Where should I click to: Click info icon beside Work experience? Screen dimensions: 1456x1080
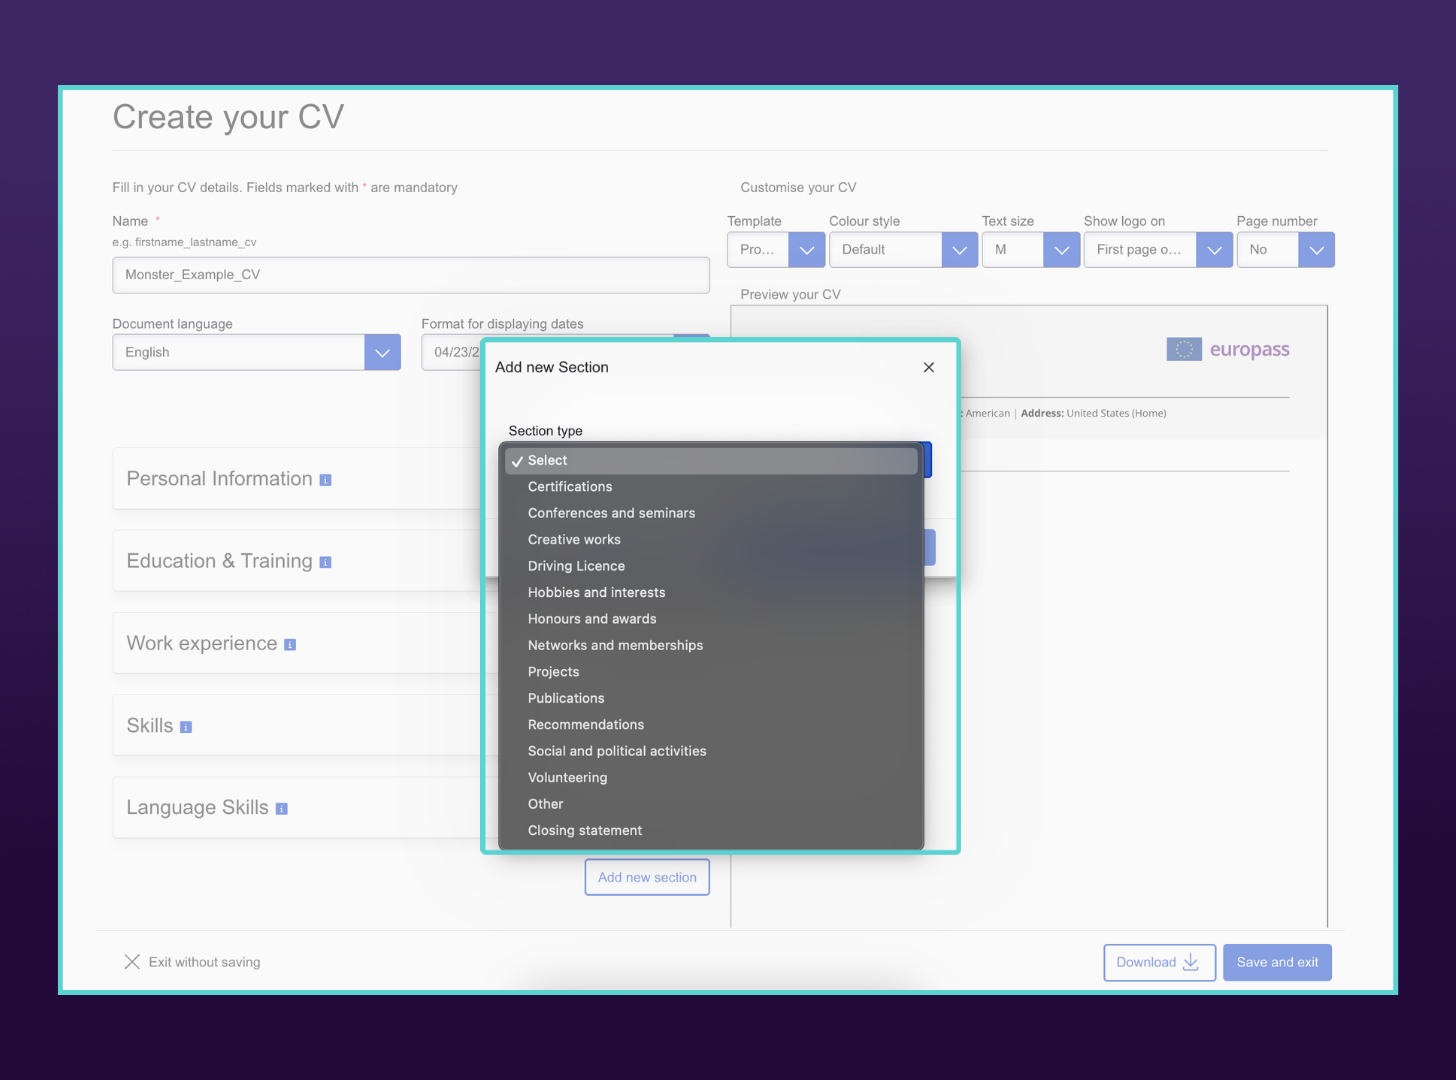290,645
